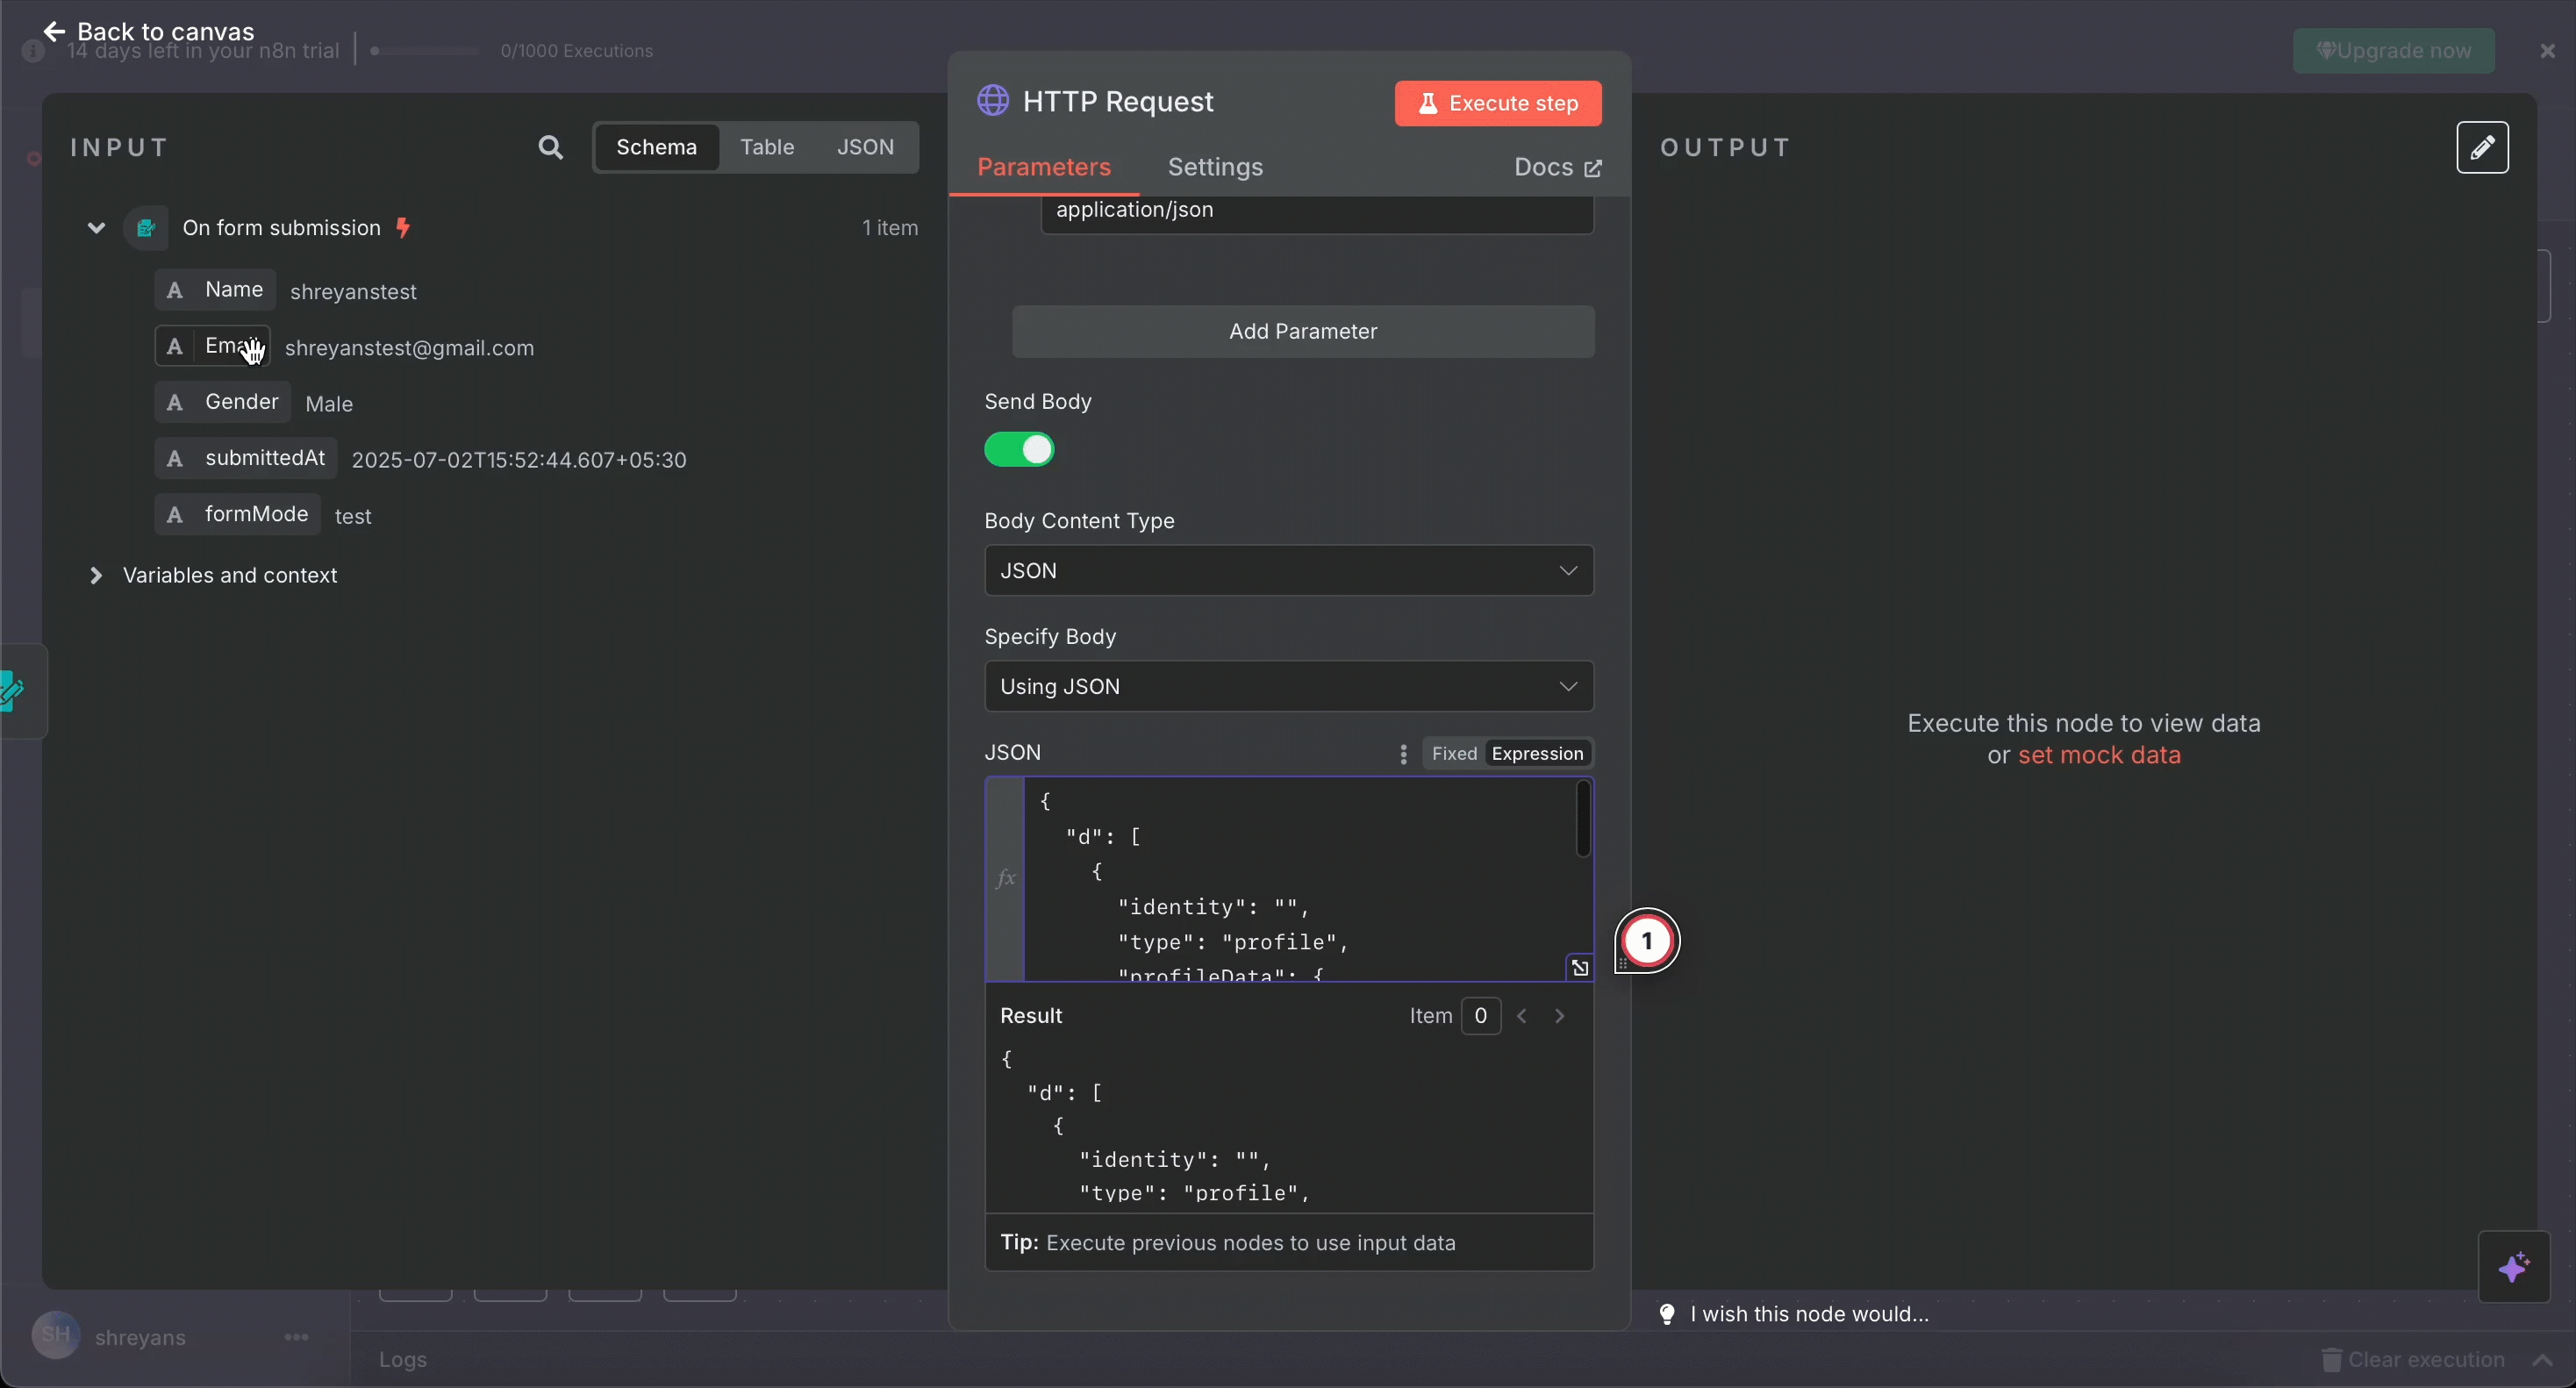This screenshot has width=2576, height=1388.
Task: Click the Add Parameter button
Action: click(x=1303, y=331)
